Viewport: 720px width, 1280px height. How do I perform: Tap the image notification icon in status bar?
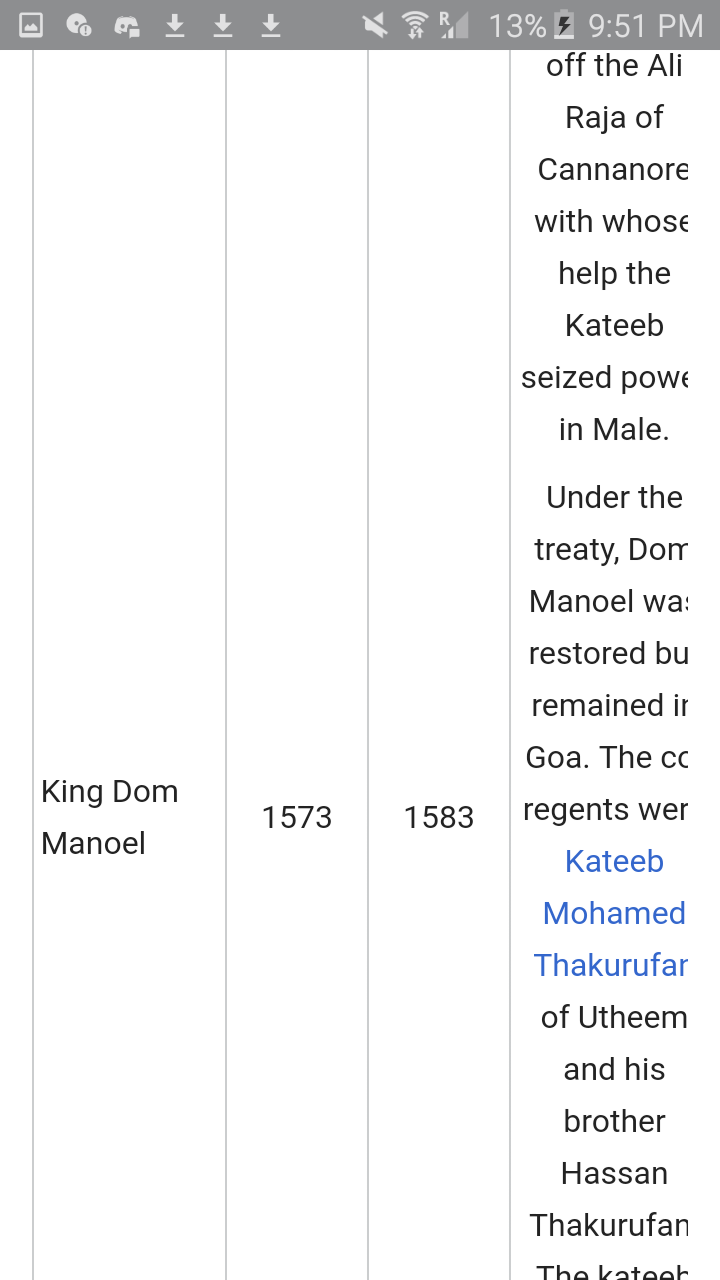coord(31,25)
